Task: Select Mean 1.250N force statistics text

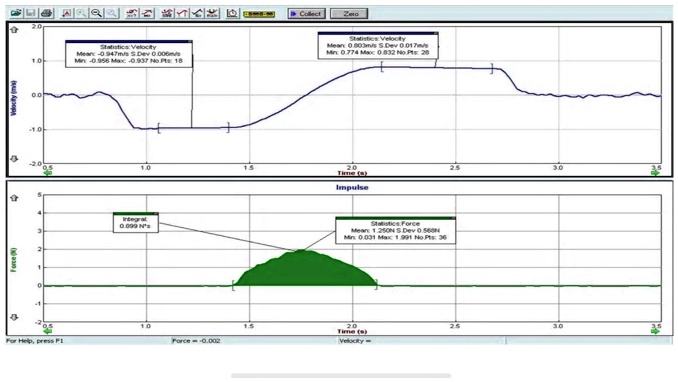Action: pos(395,230)
